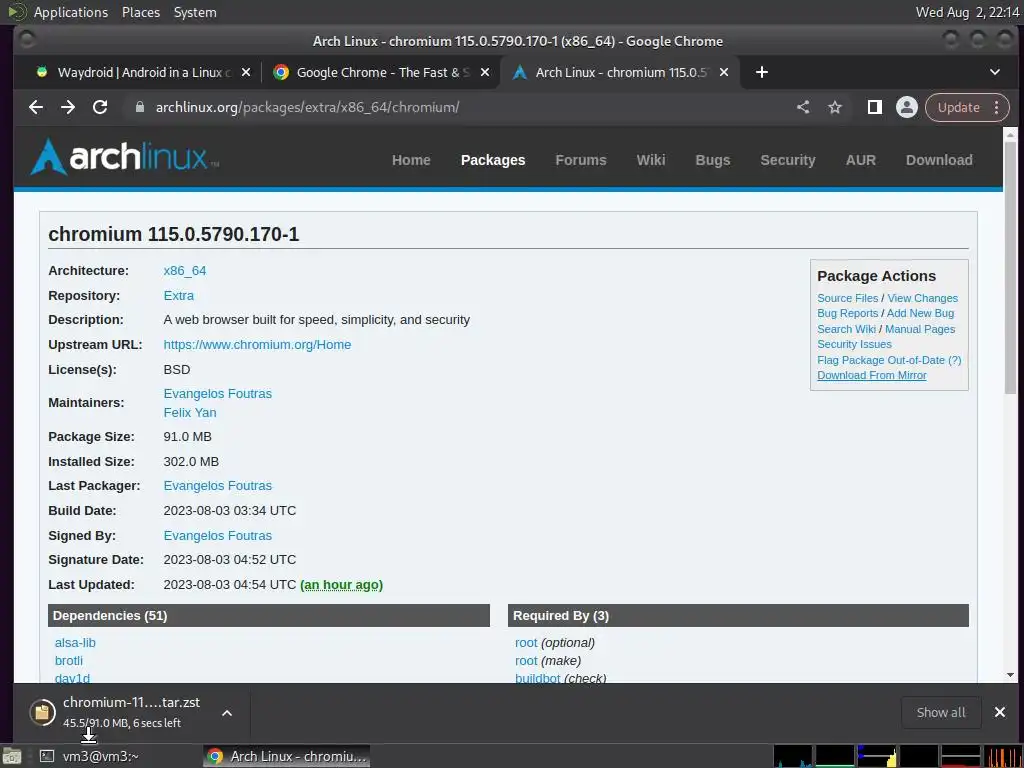Click Show all downloads

coord(940,712)
